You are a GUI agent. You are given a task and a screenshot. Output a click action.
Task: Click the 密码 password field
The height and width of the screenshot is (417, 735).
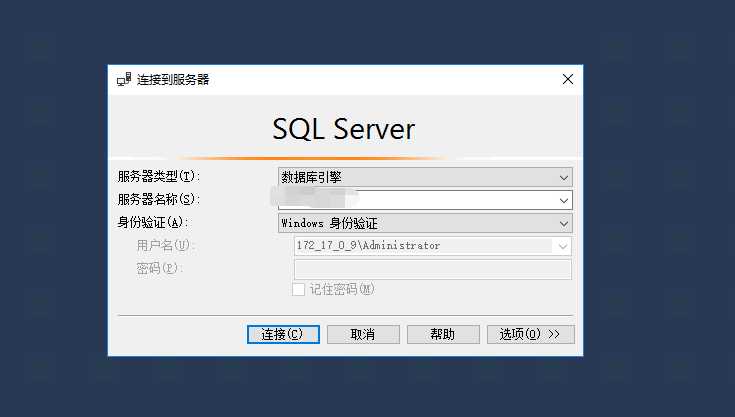432,269
